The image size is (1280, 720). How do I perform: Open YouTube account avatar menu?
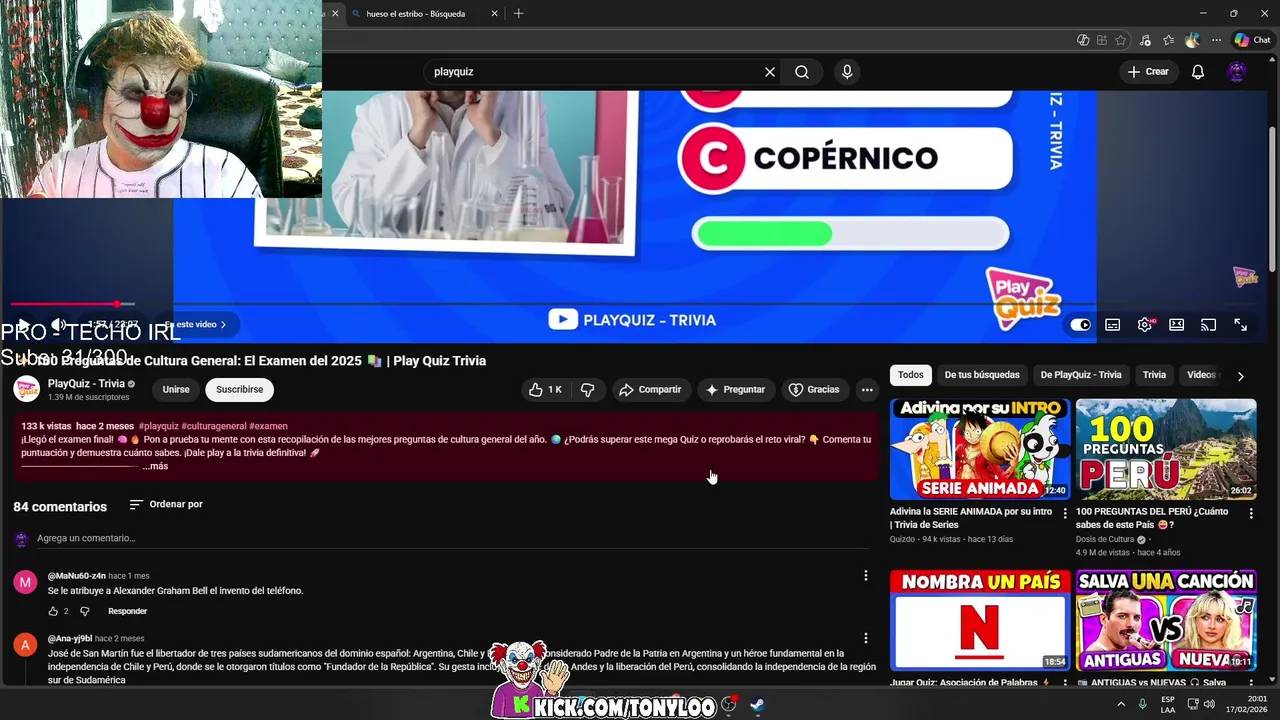(1237, 72)
